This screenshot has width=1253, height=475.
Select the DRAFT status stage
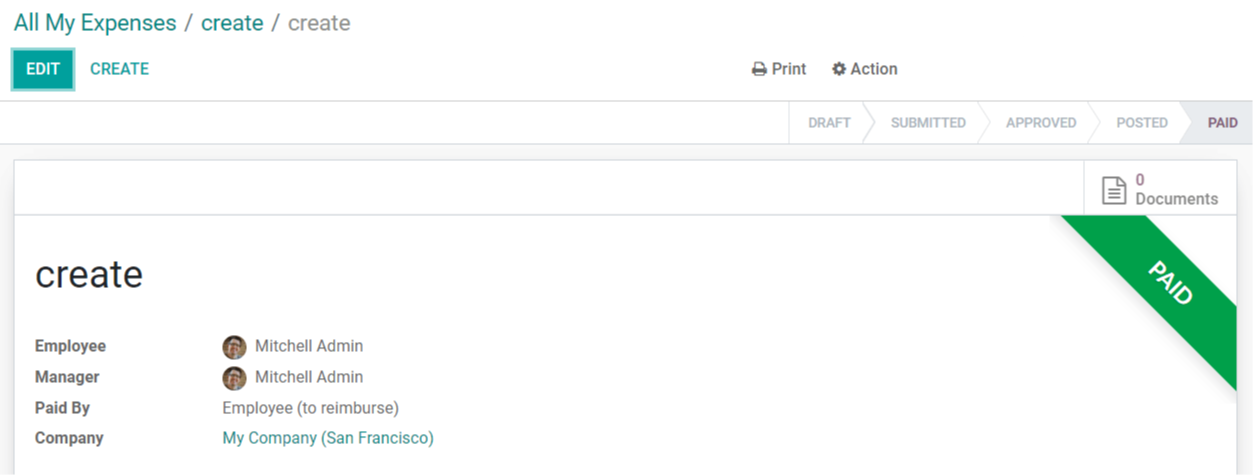829,123
